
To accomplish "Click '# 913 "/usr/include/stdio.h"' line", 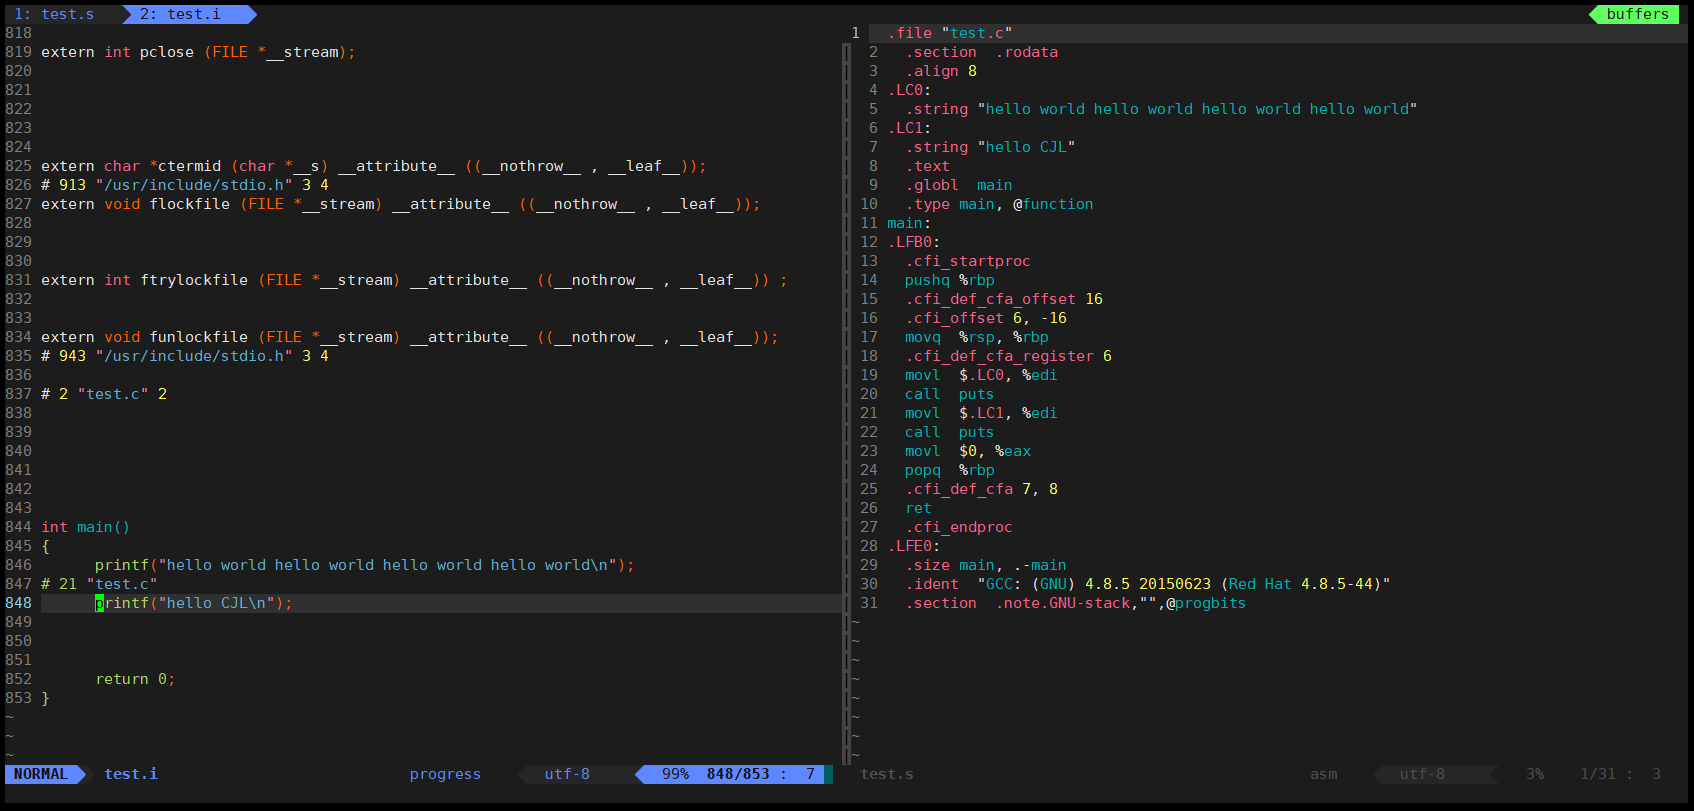I will click(185, 185).
